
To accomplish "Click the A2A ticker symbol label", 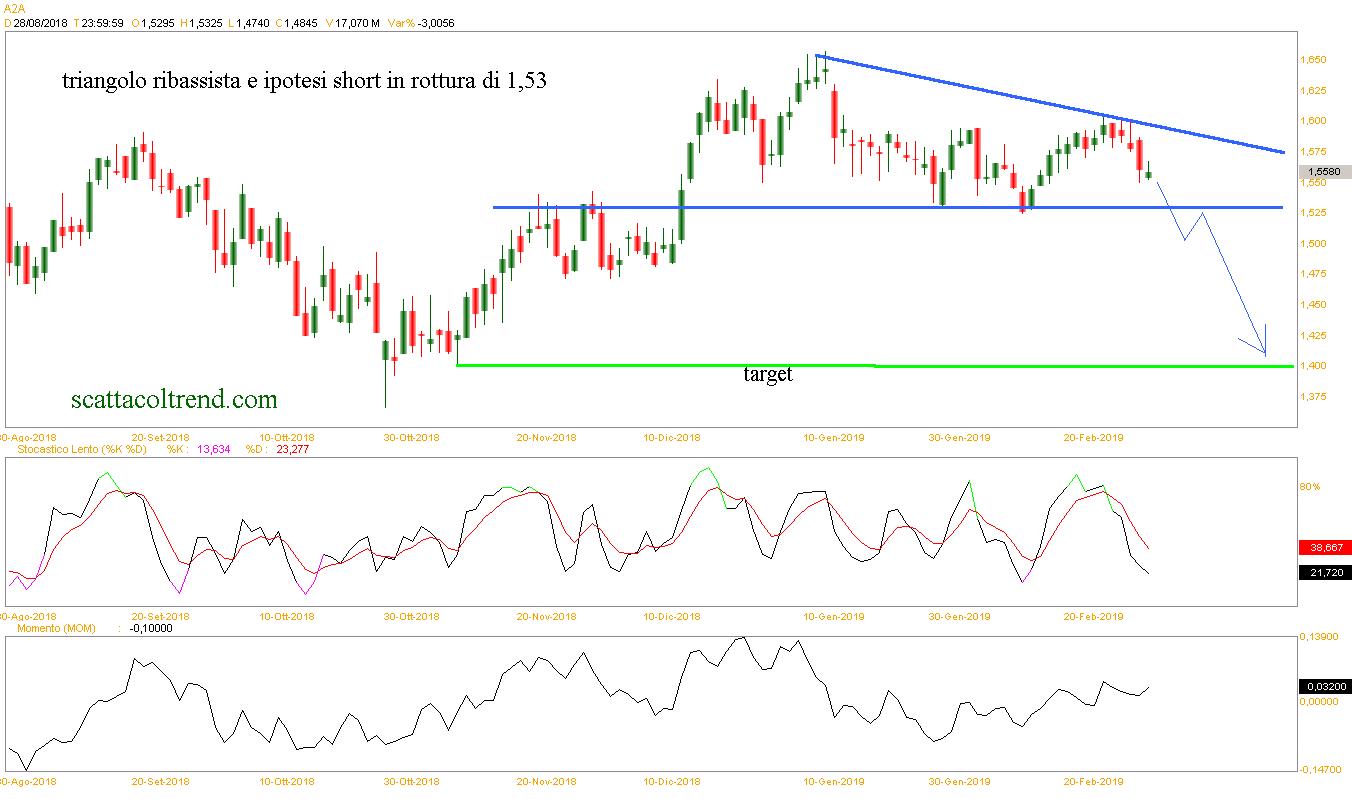I will [x=14, y=8].
